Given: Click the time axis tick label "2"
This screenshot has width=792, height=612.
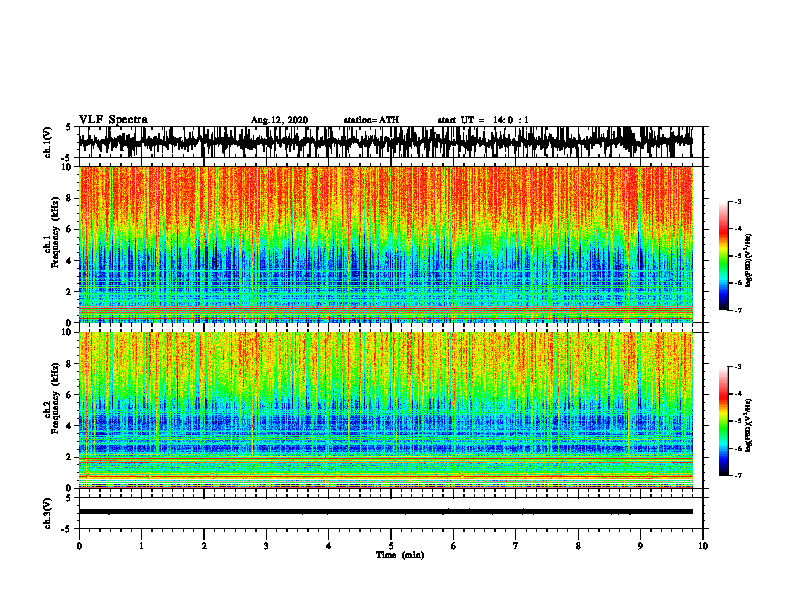Looking at the screenshot, I should (x=204, y=546).
